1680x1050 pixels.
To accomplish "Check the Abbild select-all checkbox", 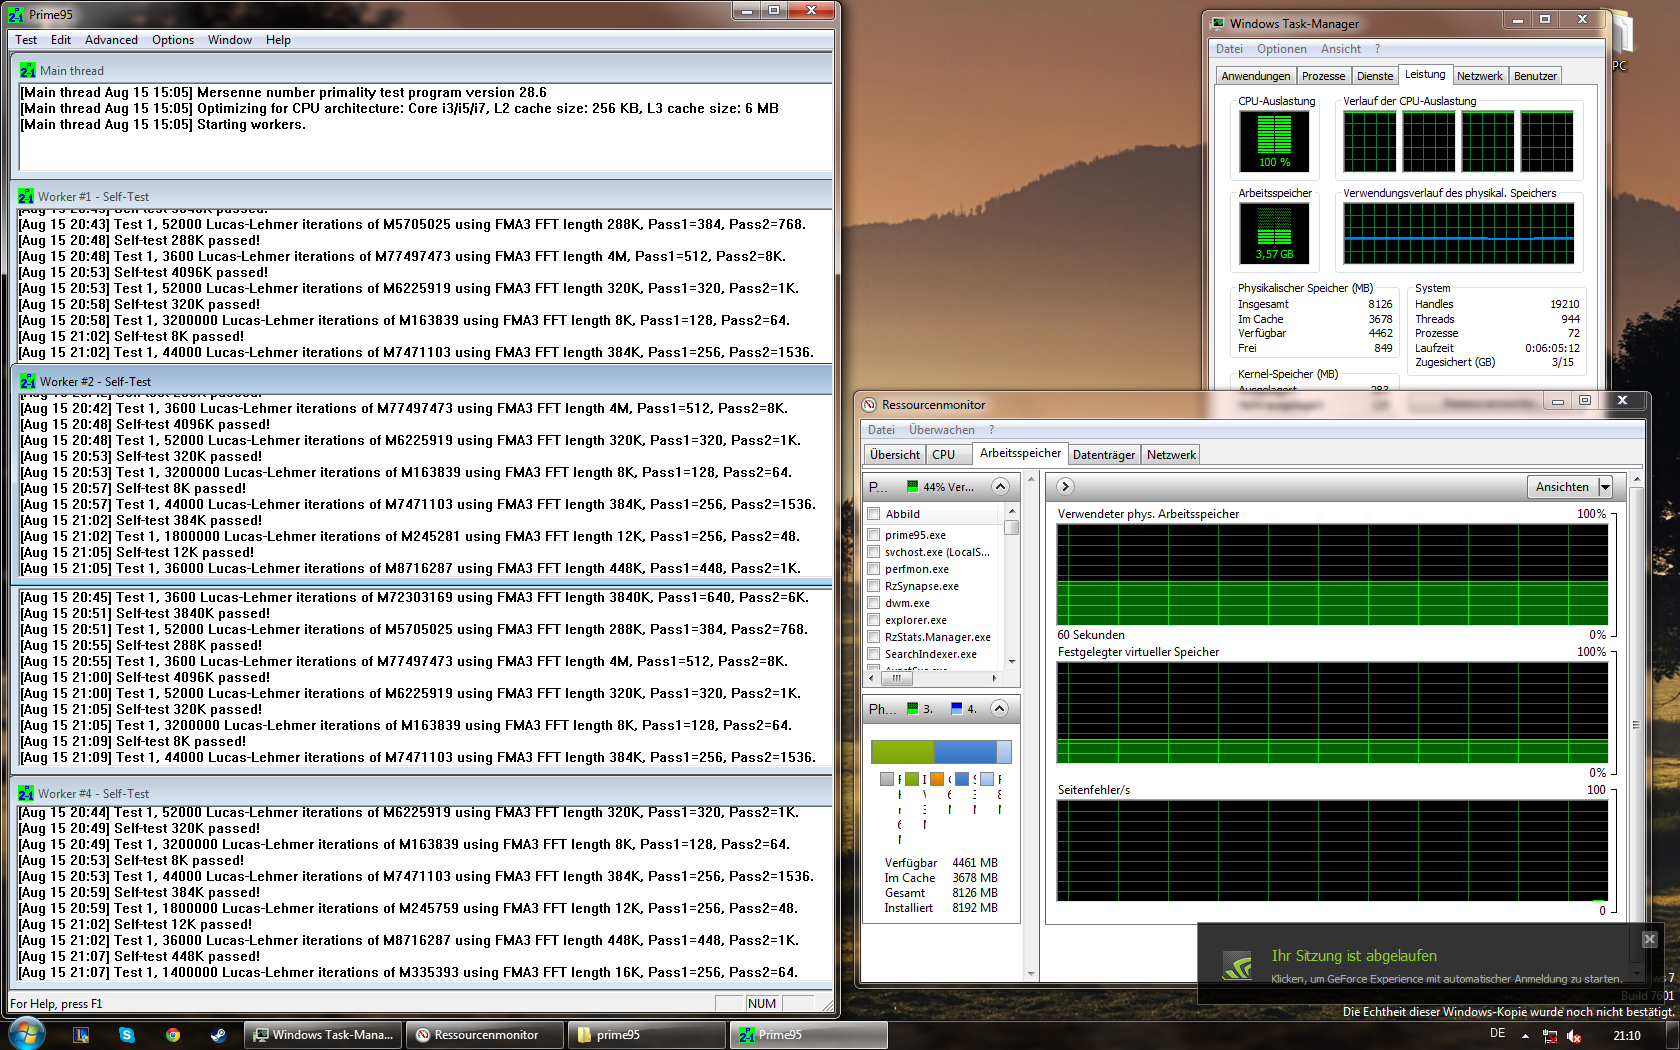I will point(874,514).
